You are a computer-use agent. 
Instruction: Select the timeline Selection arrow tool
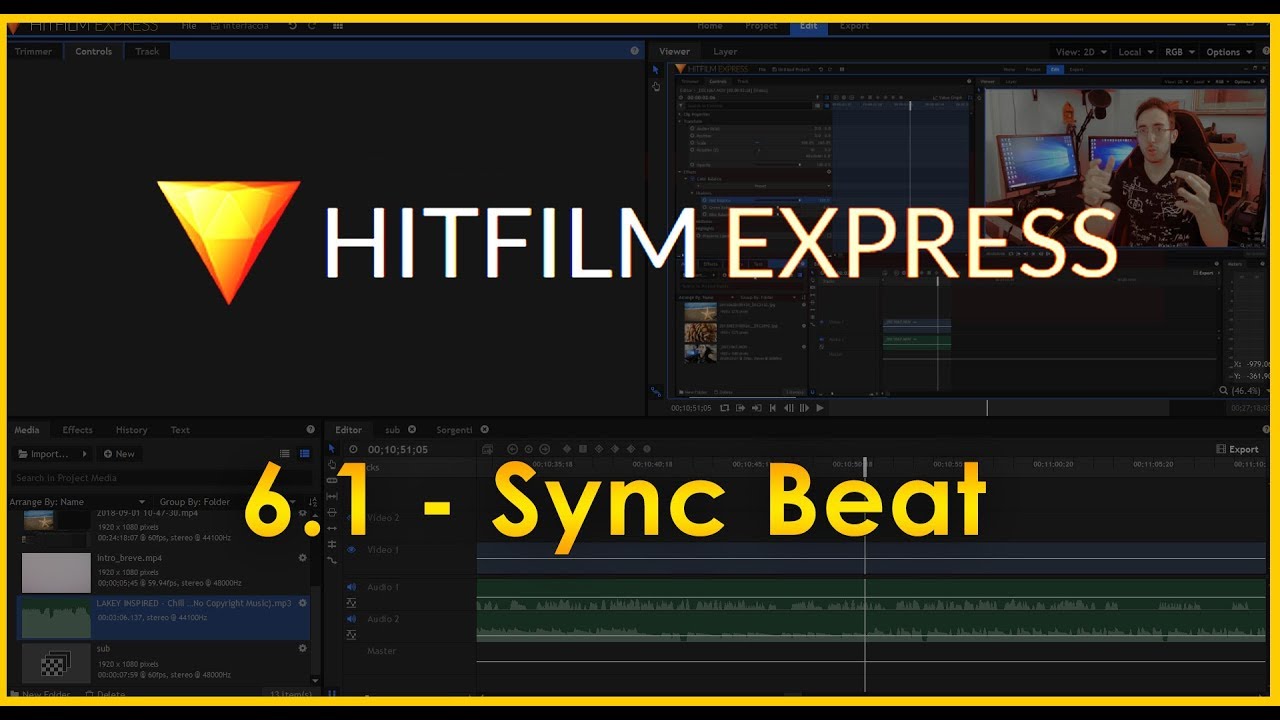pyautogui.click(x=332, y=449)
